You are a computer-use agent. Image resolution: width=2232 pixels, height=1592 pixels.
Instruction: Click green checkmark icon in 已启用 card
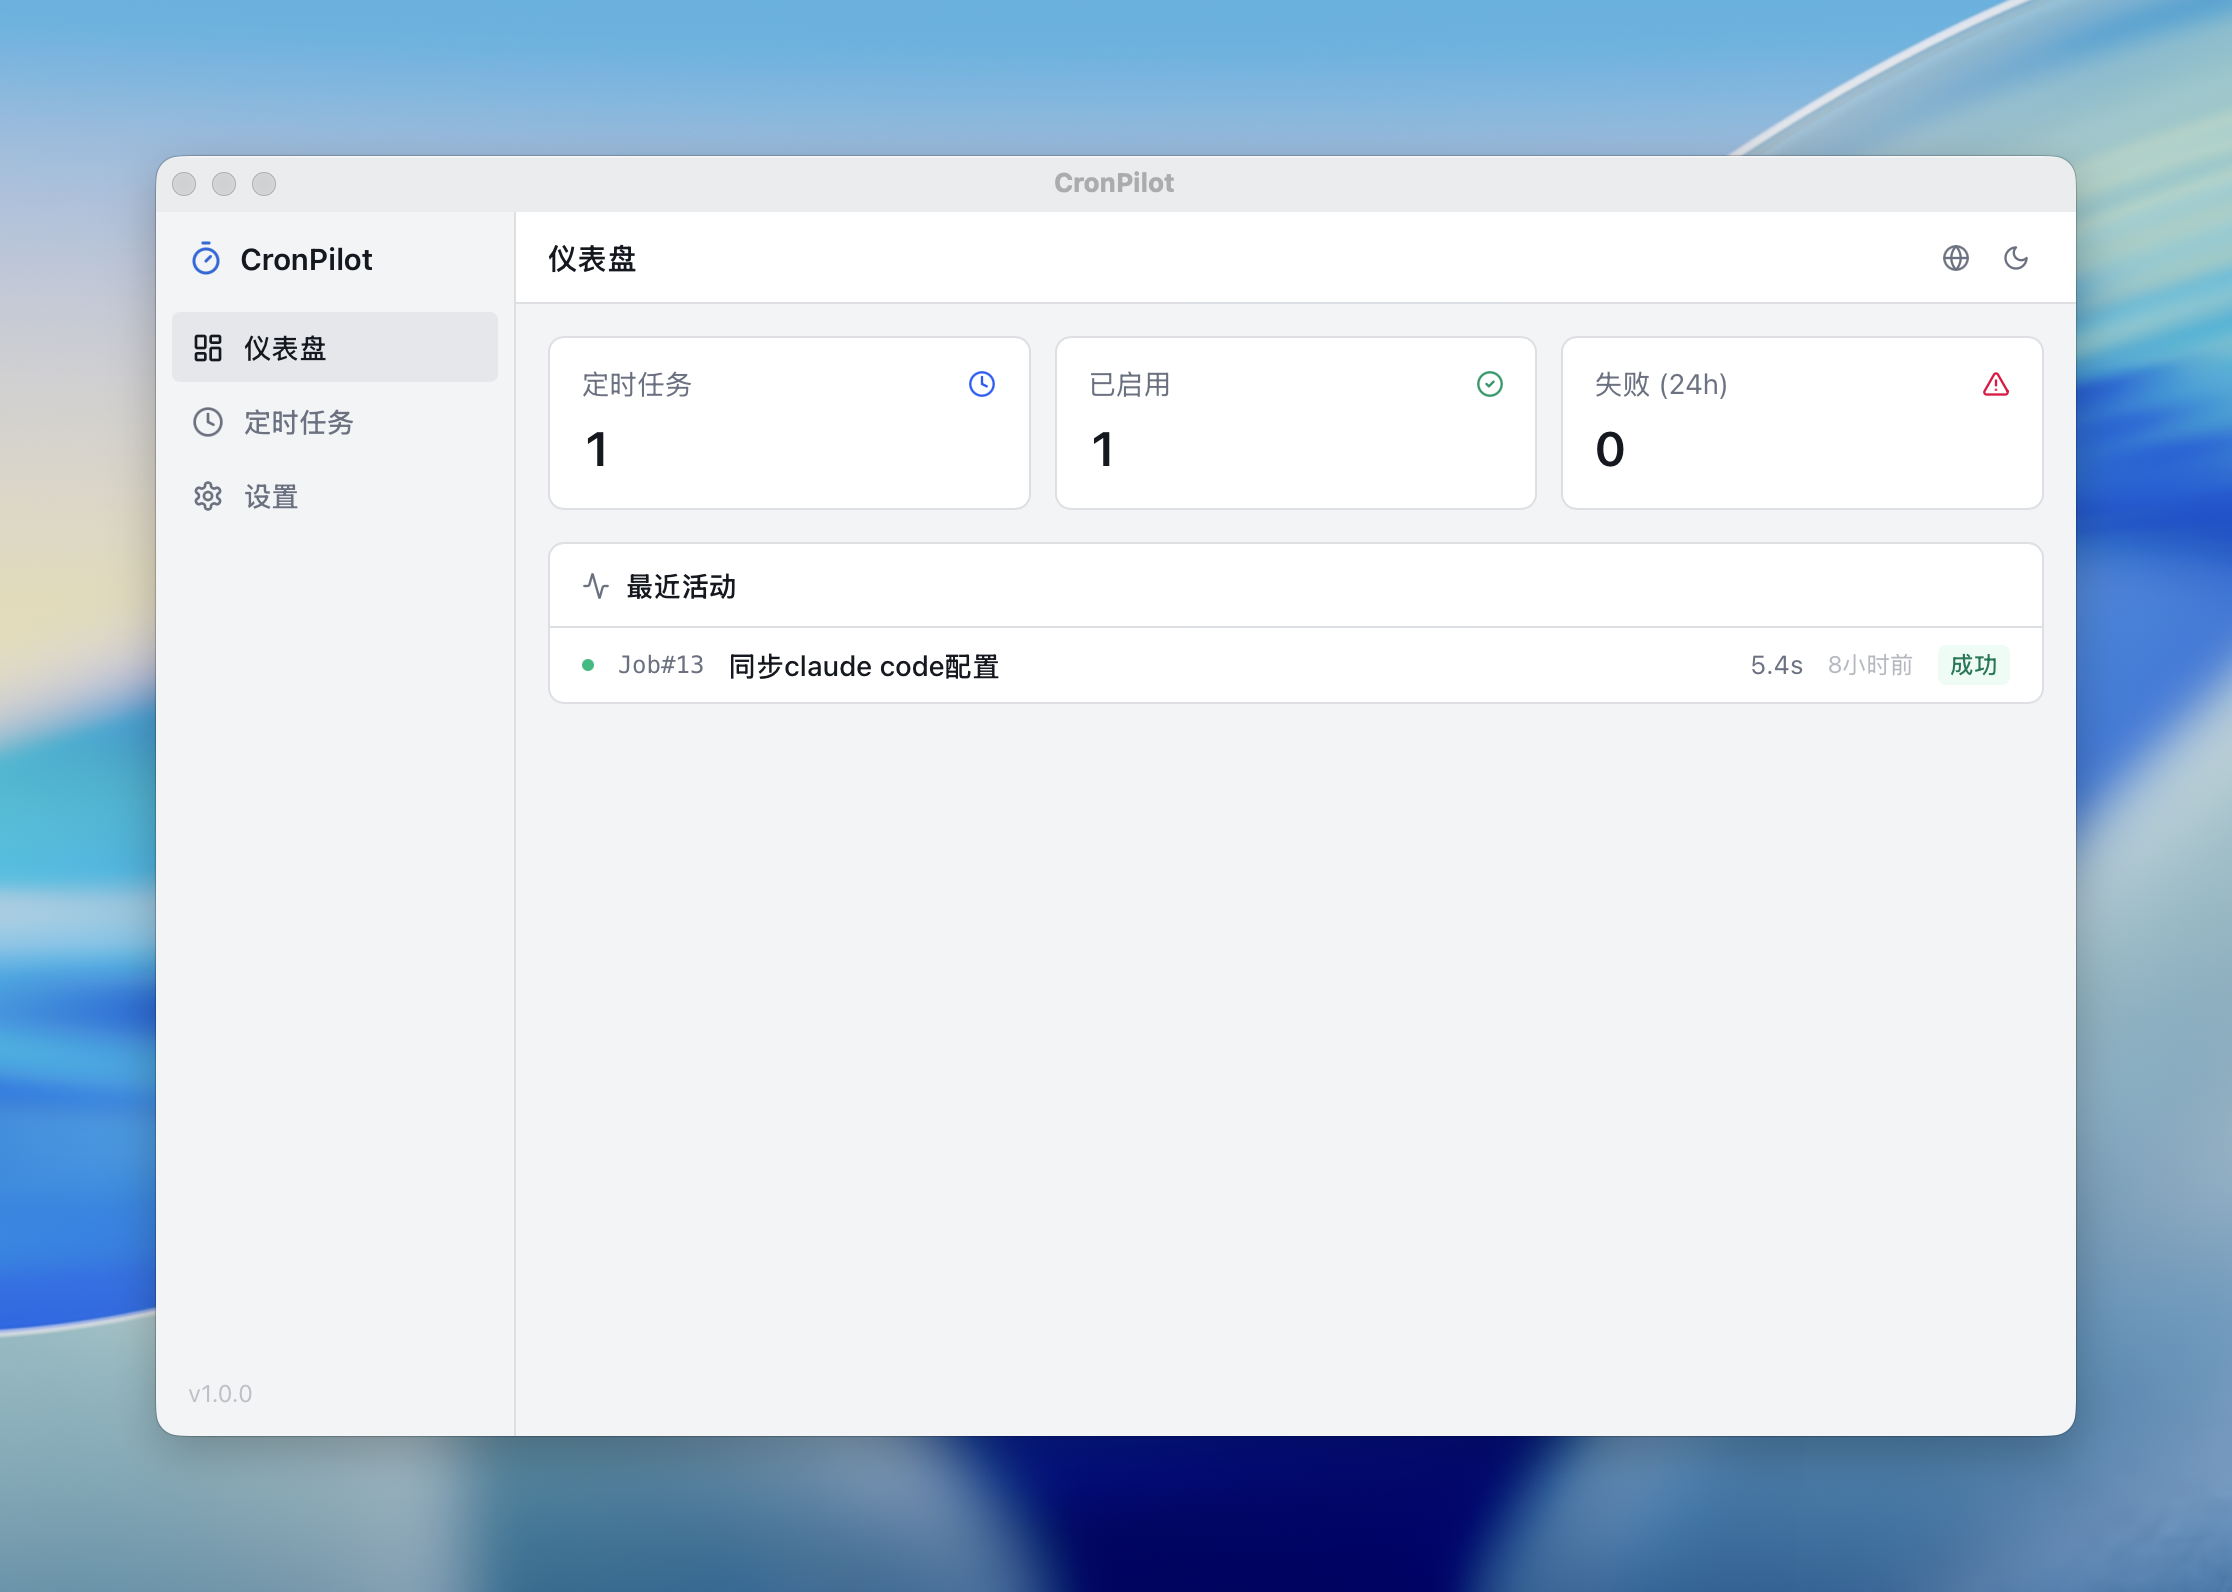tap(1489, 384)
